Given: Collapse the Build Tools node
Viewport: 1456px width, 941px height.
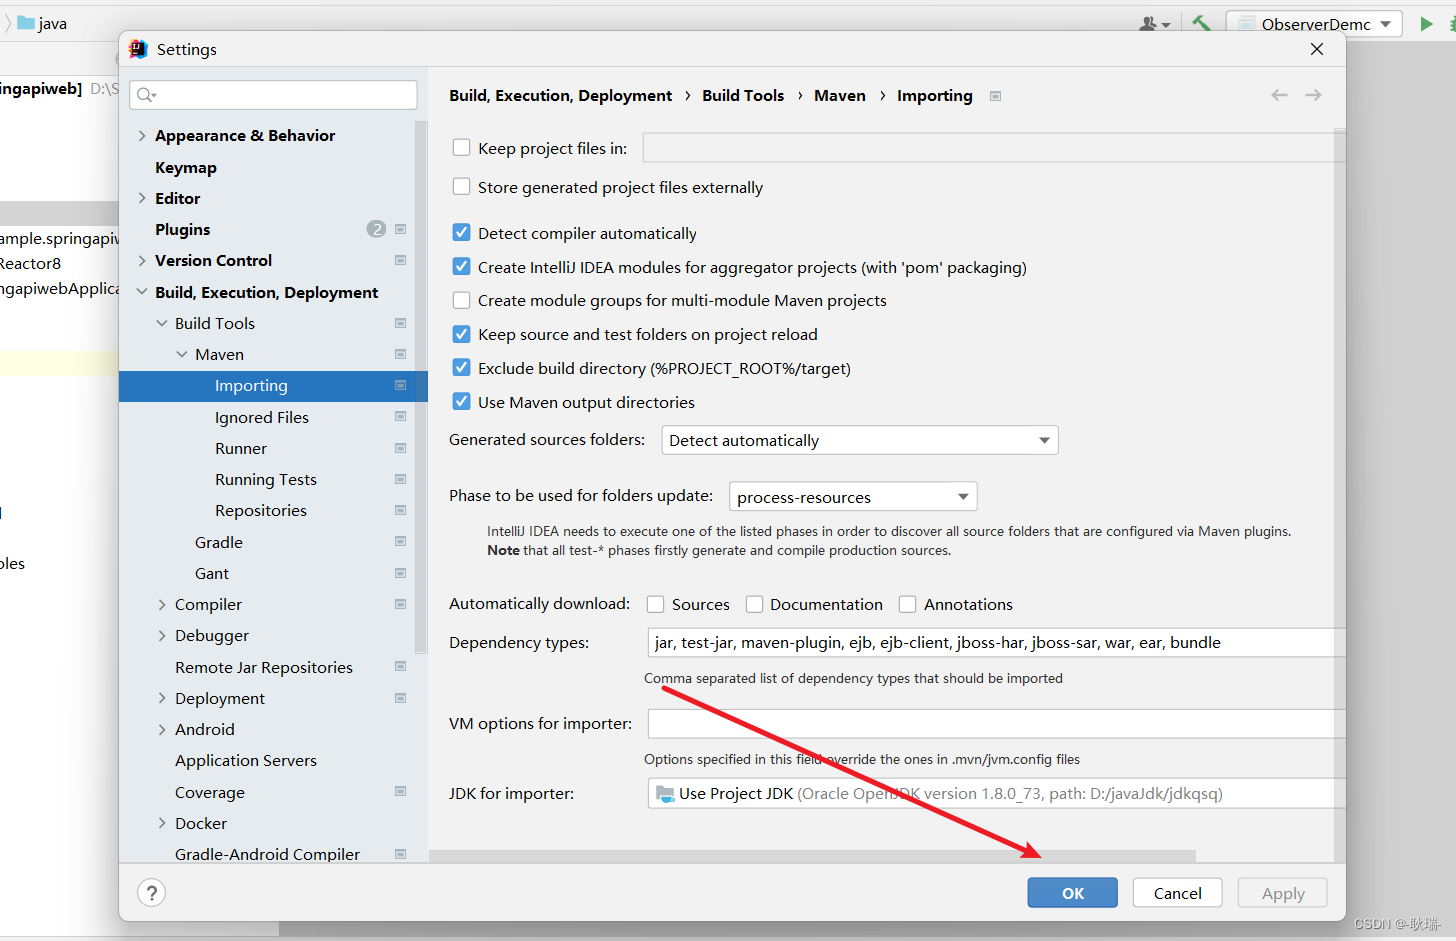Looking at the screenshot, I should pos(162,323).
